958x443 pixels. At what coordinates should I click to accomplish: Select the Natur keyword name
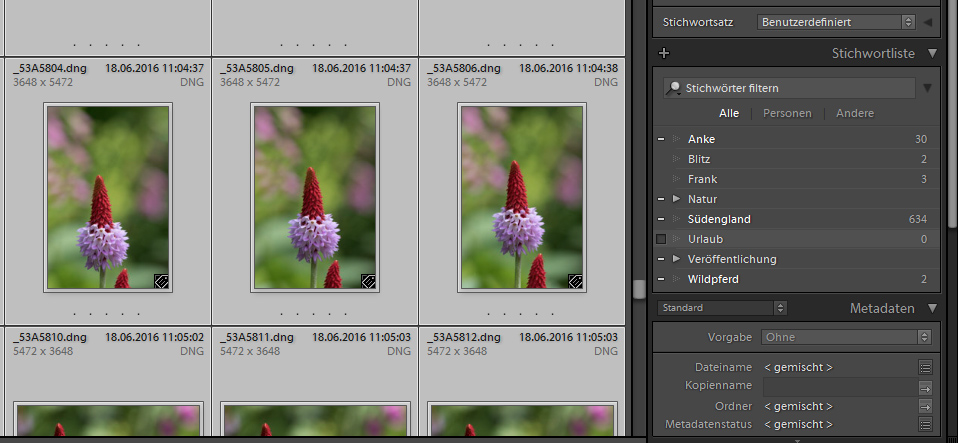[x=702, y=199]
